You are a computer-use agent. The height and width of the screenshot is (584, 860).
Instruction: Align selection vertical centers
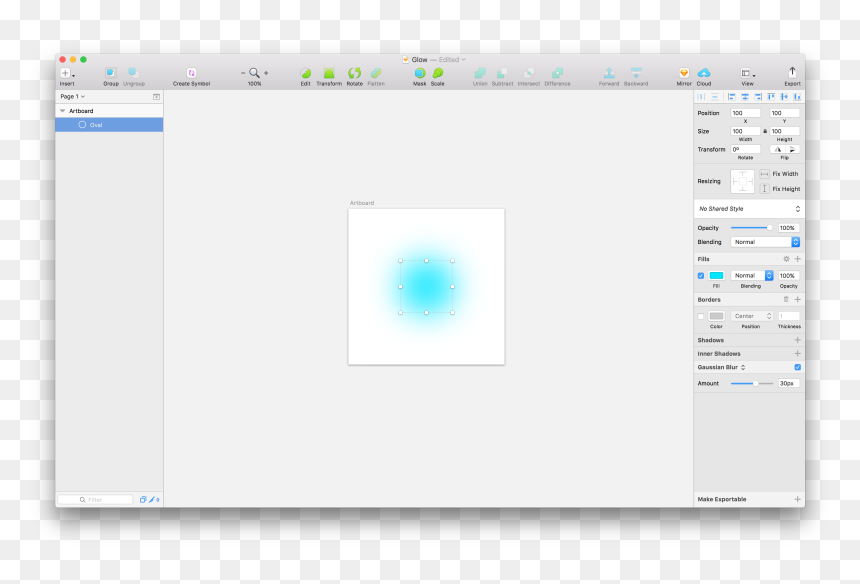pyautogui.click(x=784, y=97)
